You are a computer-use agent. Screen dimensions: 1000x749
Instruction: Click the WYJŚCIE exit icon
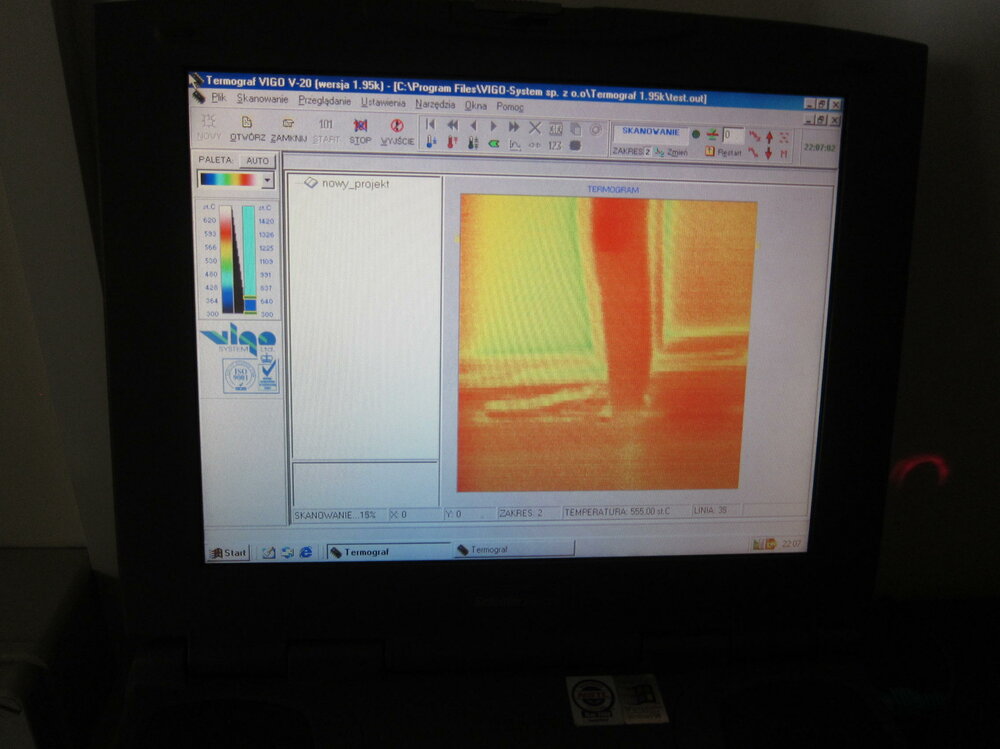[x=397, y=132]
